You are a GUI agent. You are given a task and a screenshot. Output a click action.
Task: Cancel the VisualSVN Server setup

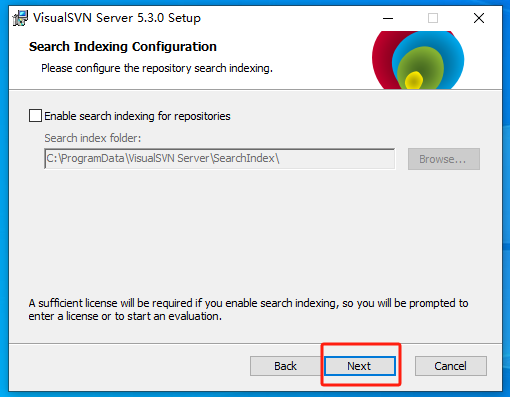(450, 366)
